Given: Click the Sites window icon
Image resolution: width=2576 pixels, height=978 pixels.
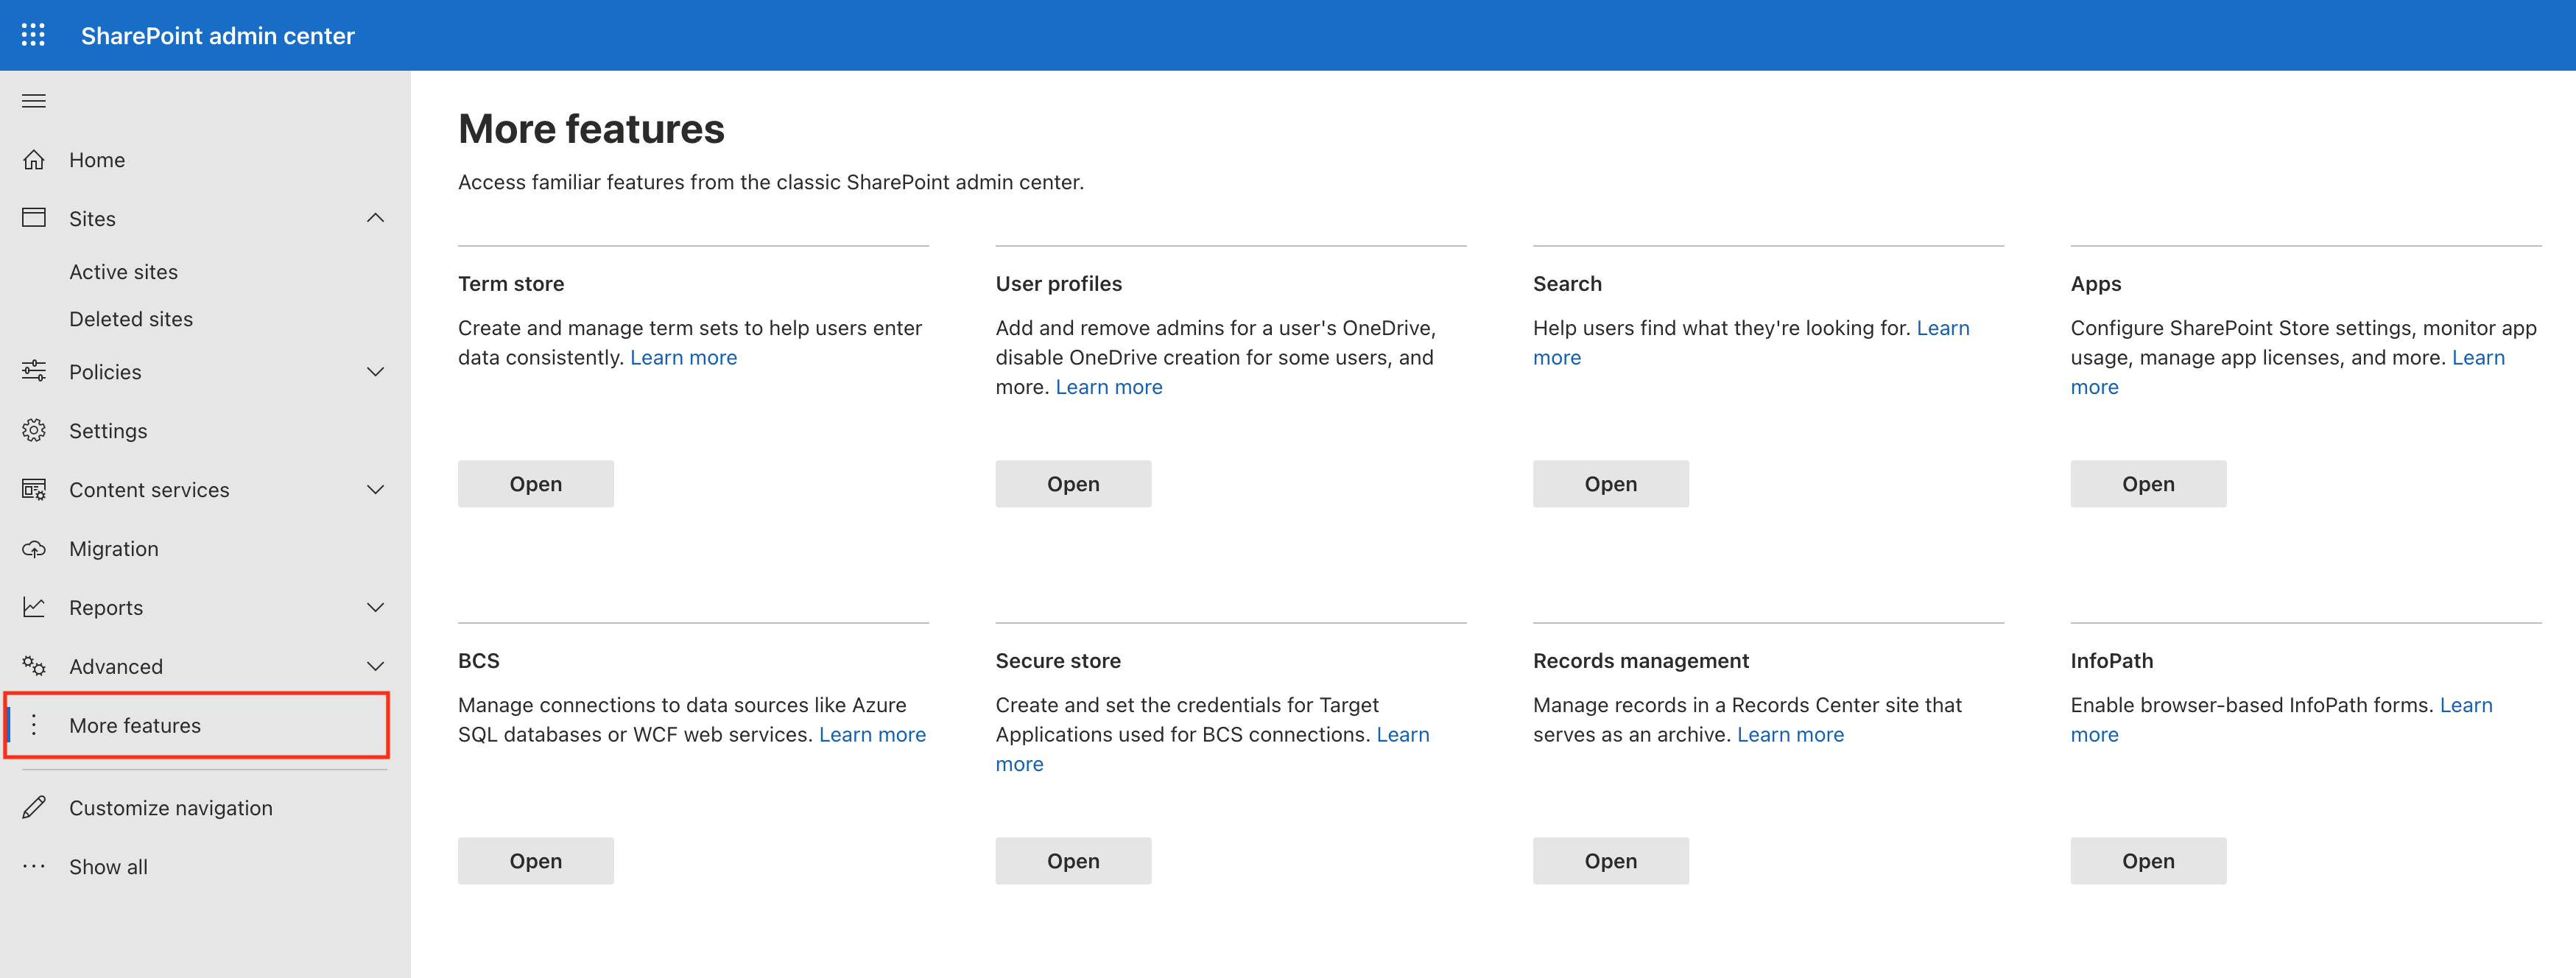Looking at the screenshot, I should [34, 218].
